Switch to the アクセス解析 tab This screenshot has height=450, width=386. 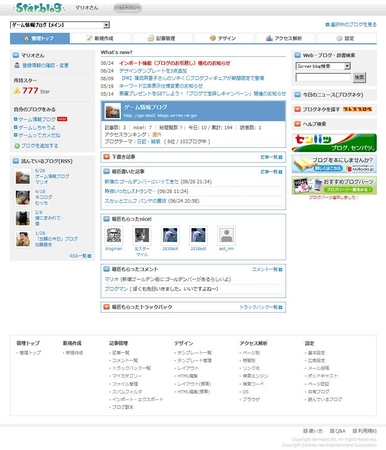point(285,38)
